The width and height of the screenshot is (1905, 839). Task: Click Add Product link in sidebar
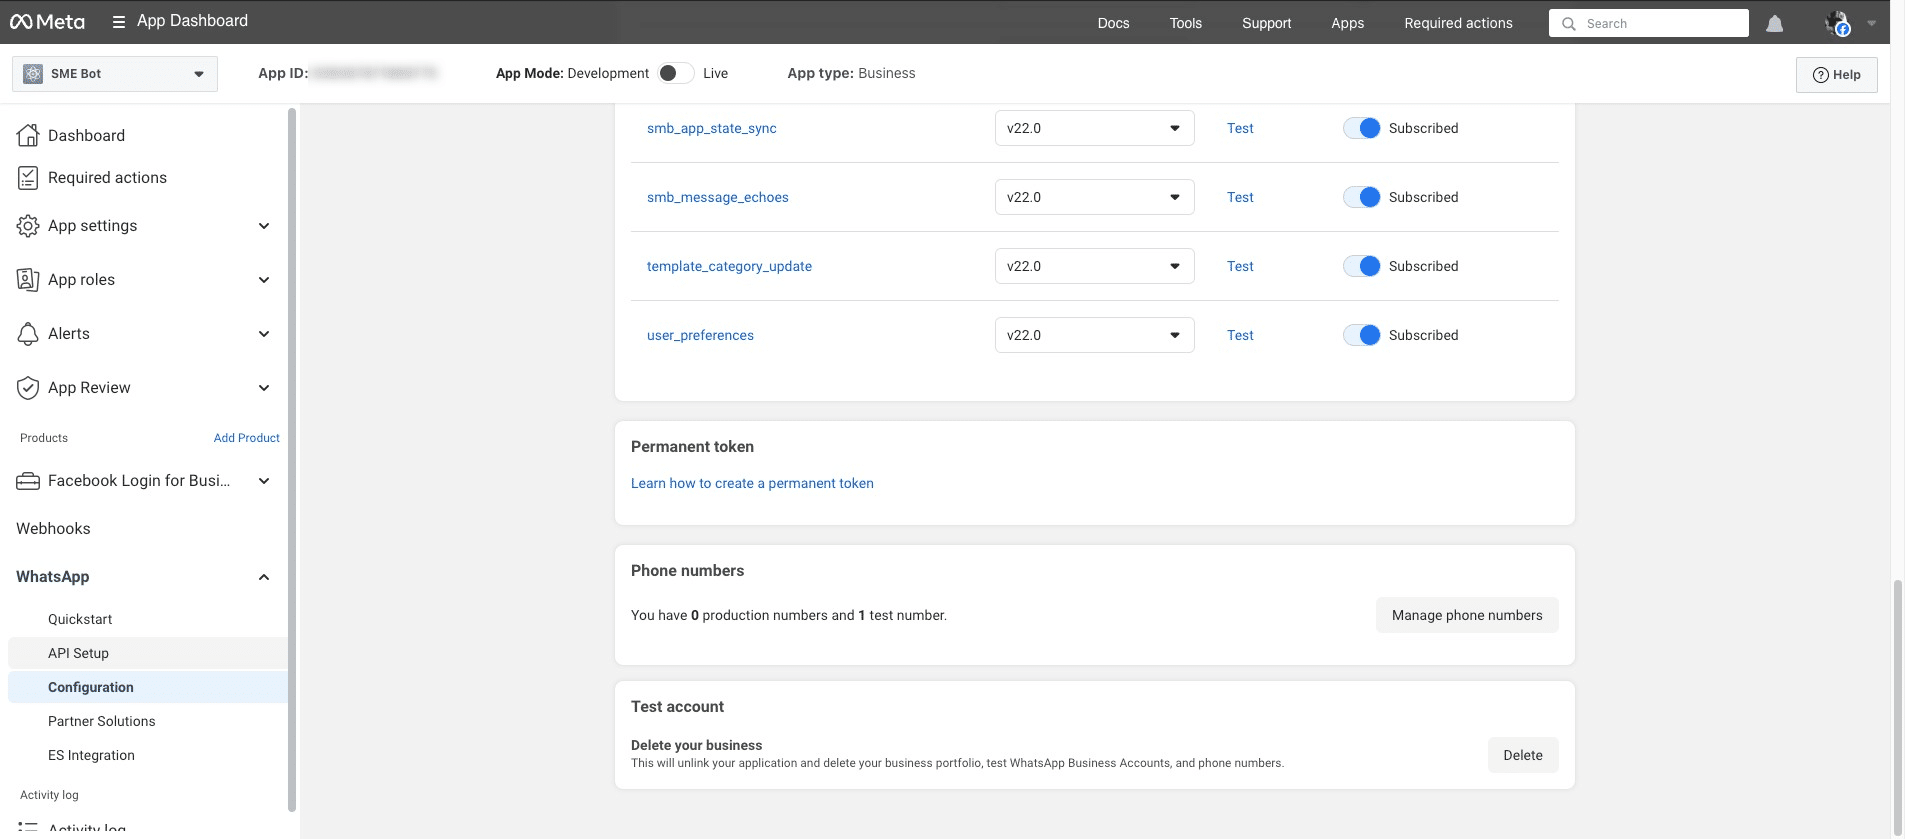(246, 438)
